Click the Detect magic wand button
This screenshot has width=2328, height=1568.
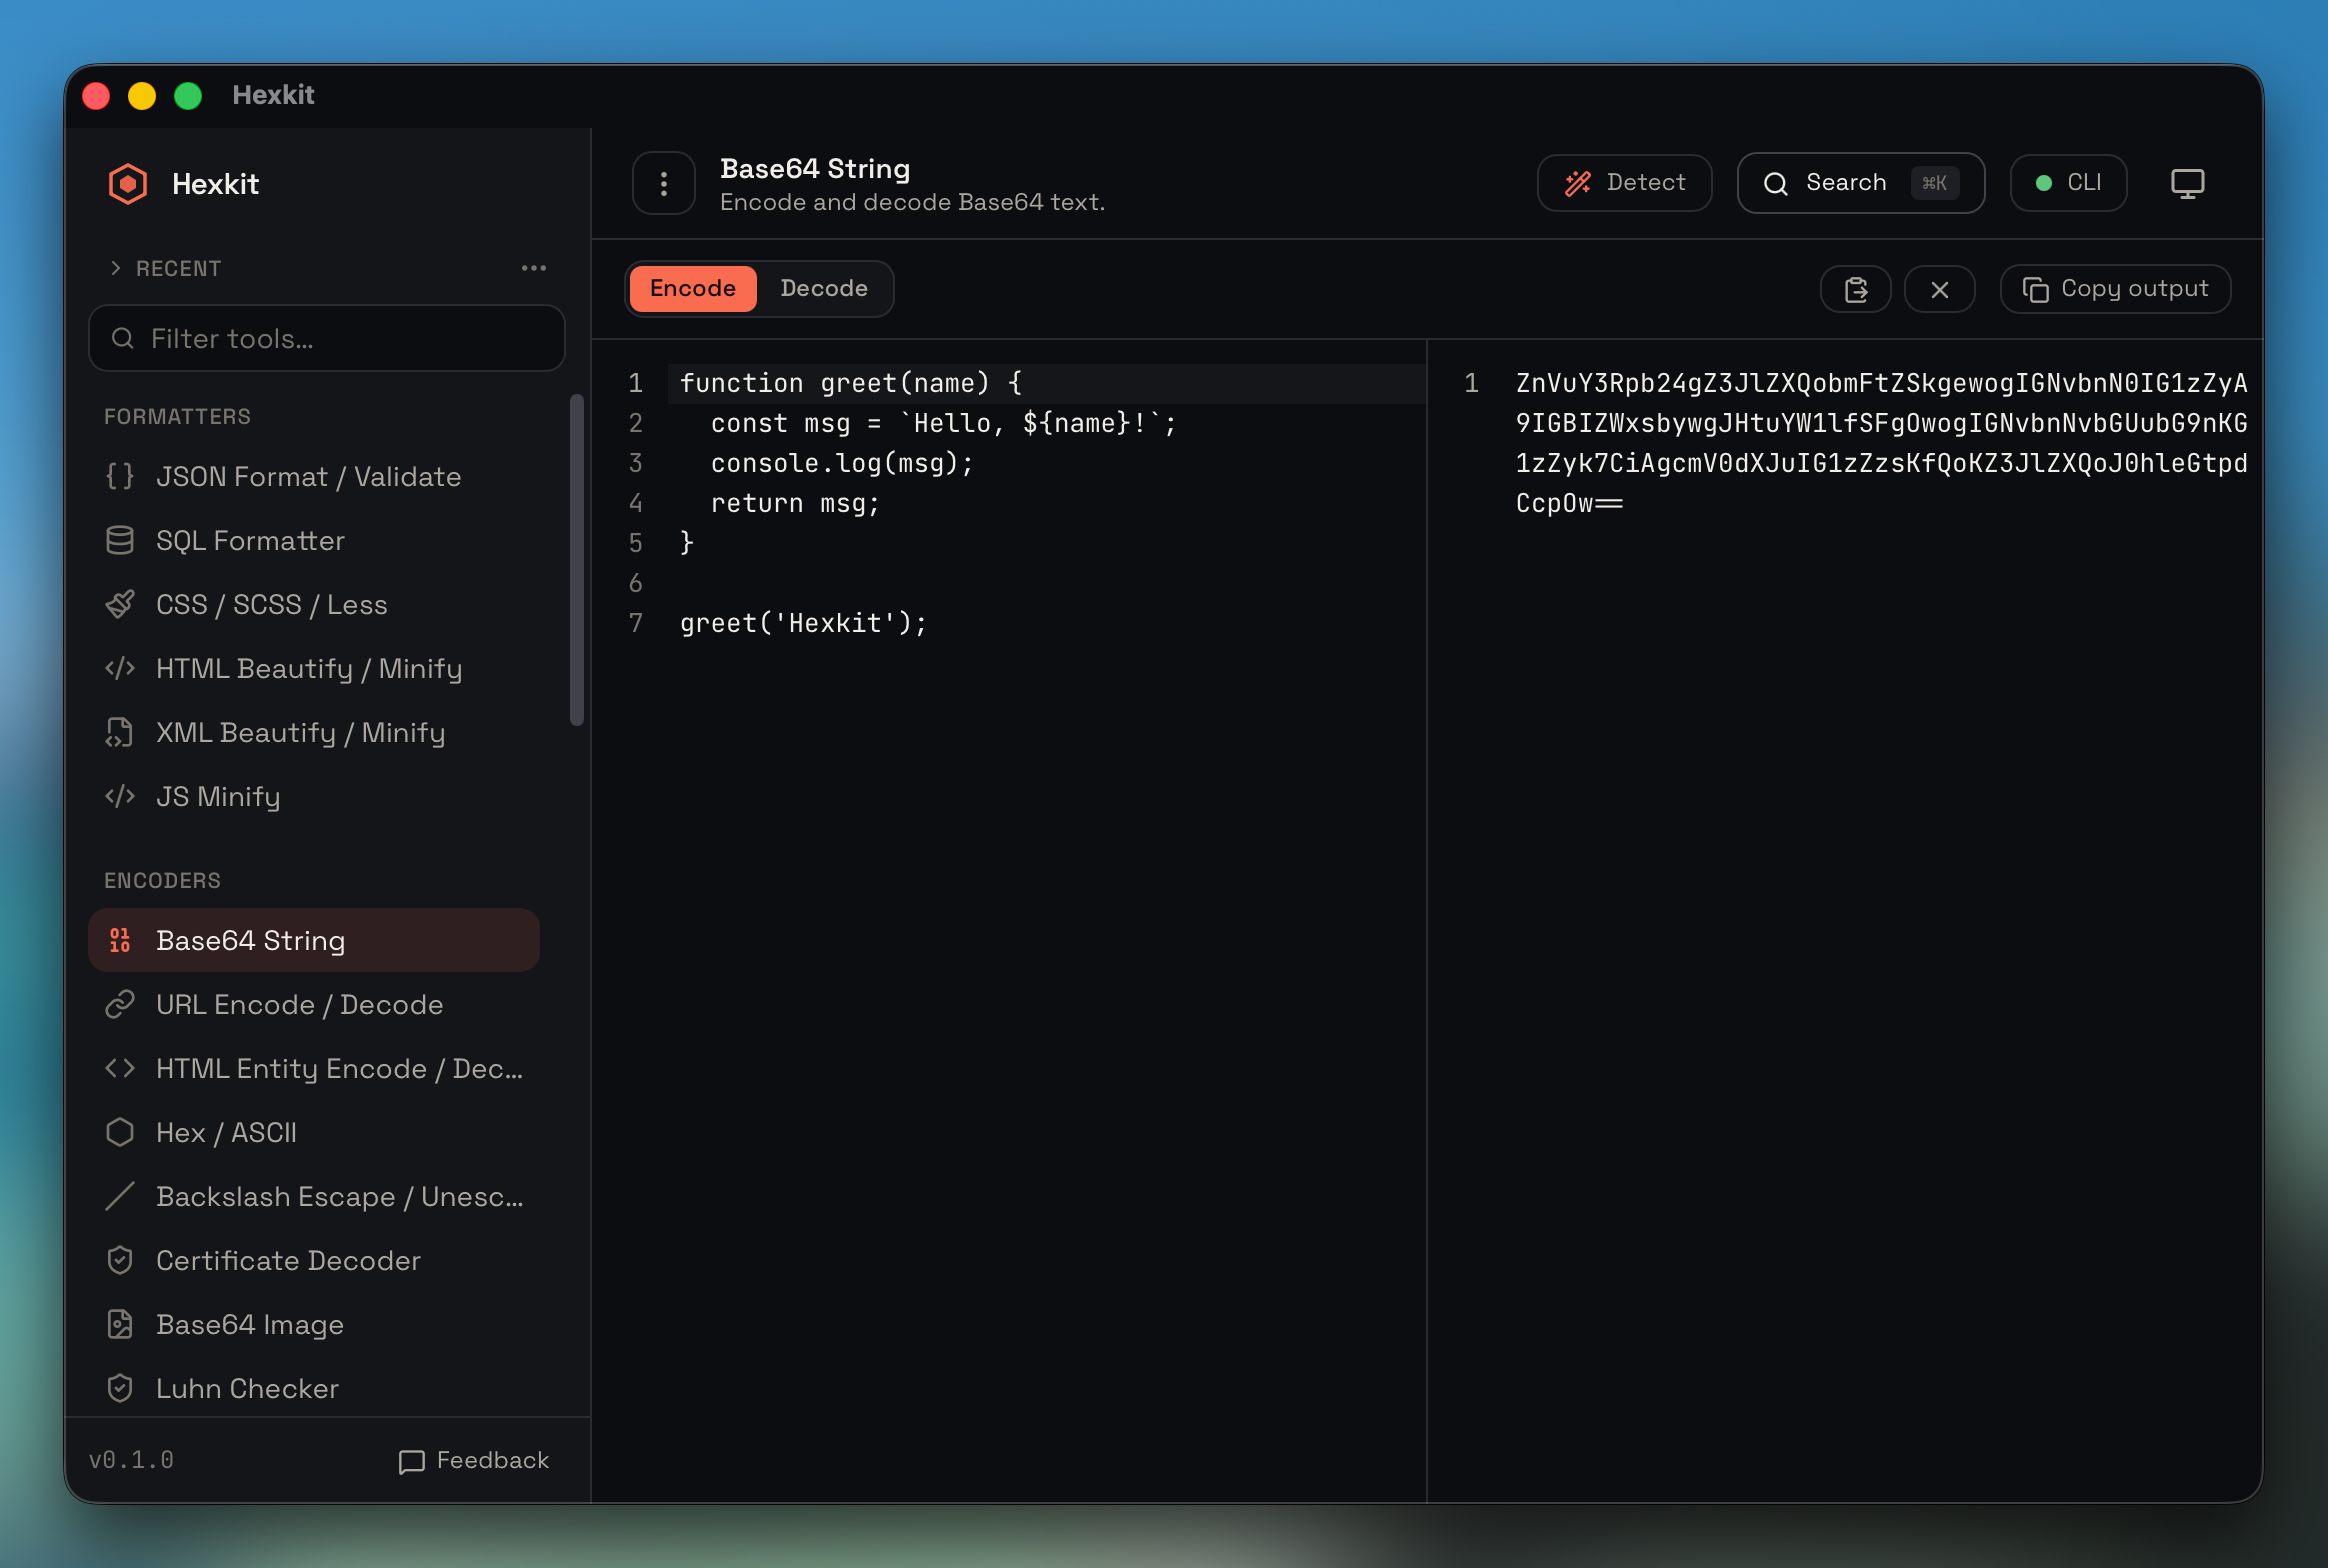point(1624,183)
